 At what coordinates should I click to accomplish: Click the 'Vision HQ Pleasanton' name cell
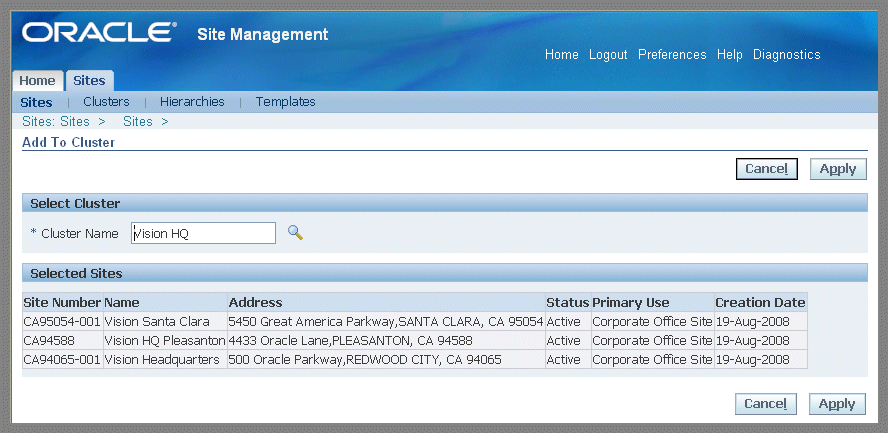[165, 341]
